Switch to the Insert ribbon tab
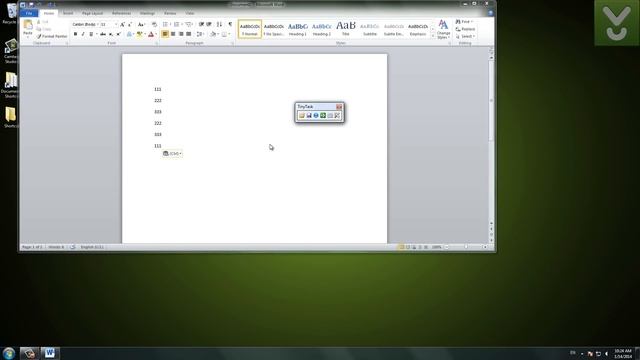Image resolution: width=640 pixels, height=360 pixels. click(68, 13)
